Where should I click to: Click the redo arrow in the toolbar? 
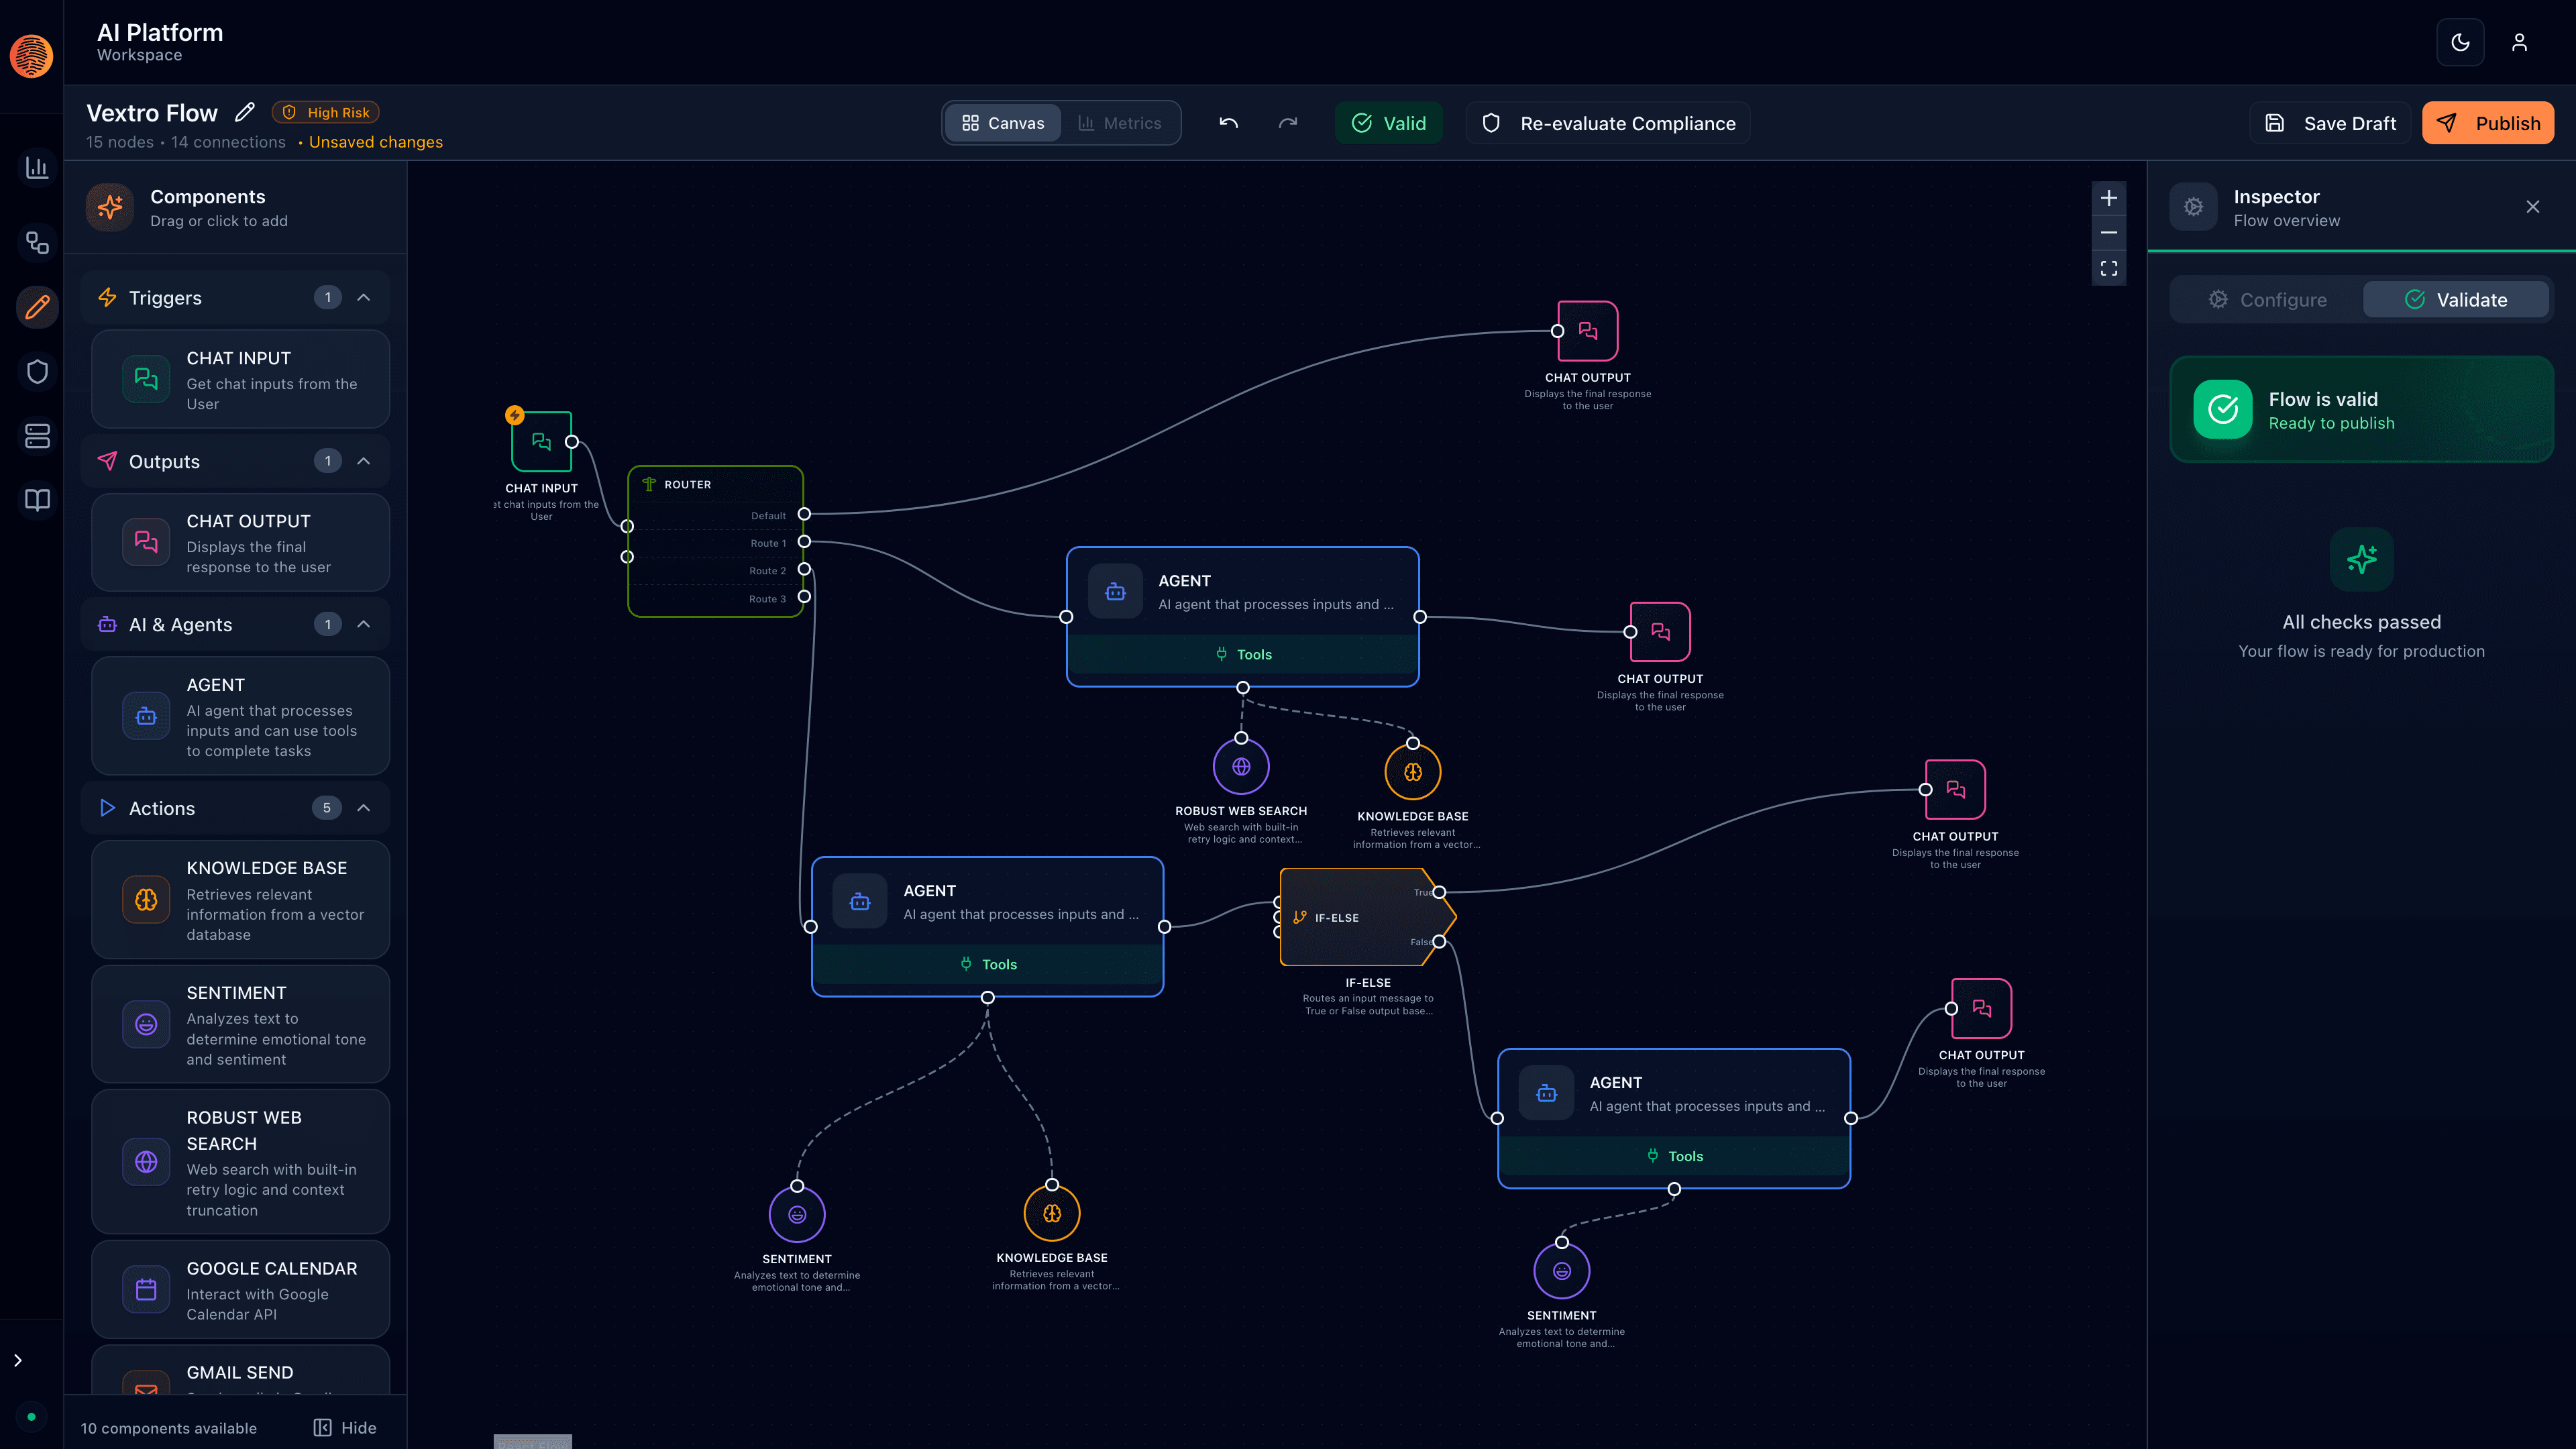1288,123
